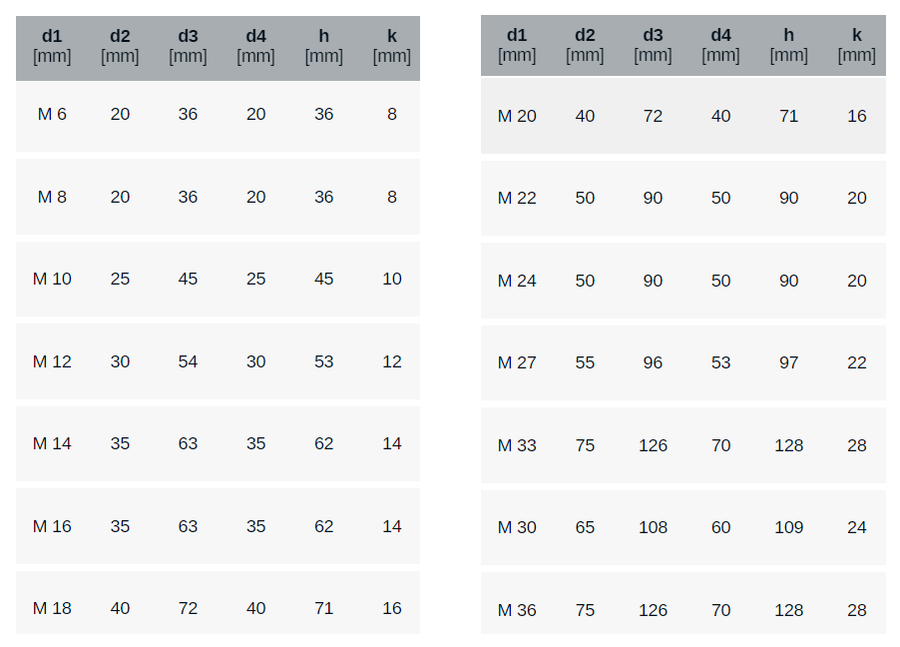
Task: Click the M 12 row label
Action: click(x=52, y=362)
